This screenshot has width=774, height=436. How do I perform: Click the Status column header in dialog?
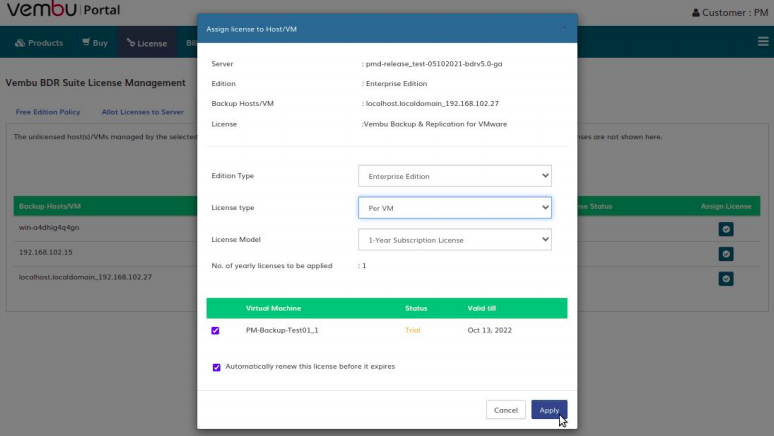point(416,308)
